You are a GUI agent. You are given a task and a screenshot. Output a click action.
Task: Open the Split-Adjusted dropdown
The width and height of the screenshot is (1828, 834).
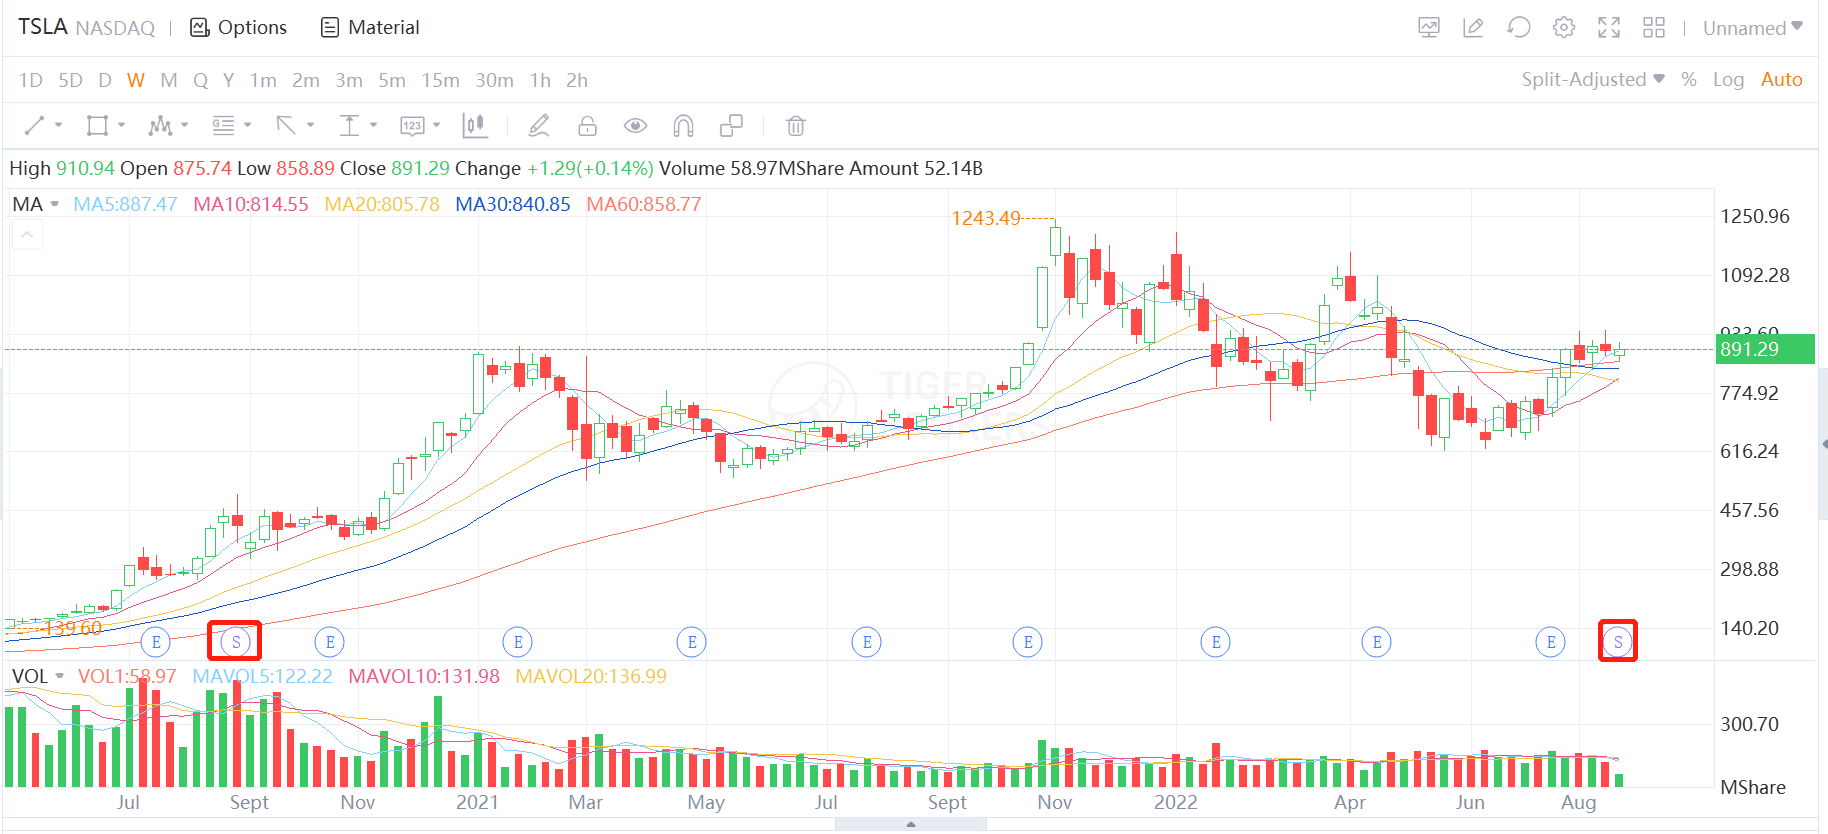pyautogui.click(x=1593, y=80)
